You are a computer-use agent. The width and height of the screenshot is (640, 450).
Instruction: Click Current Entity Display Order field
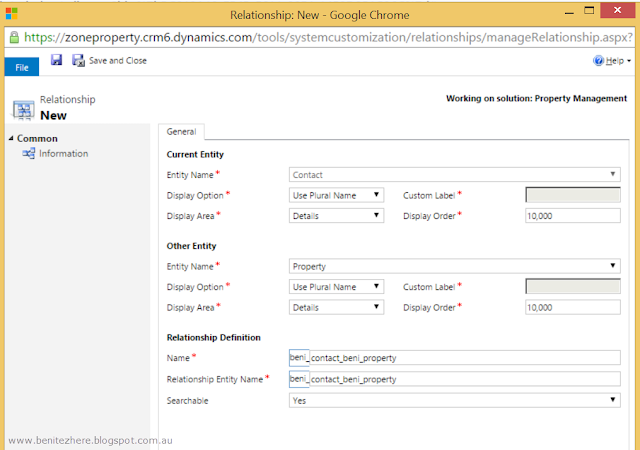point(572,215)
